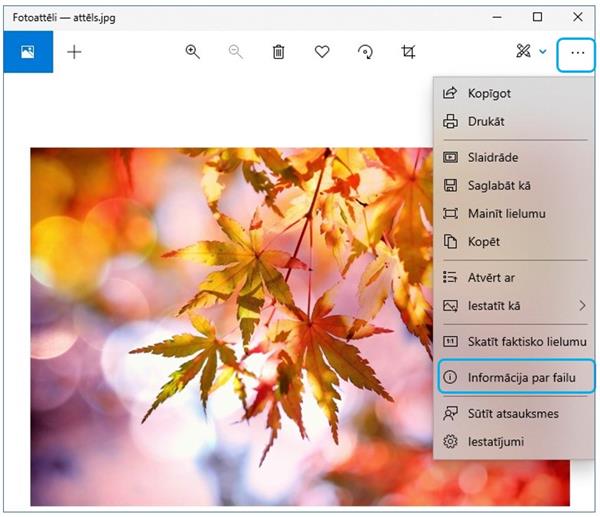Screen dimensions: 600x517
Task: Click the plus Add to icon
Action: coord(74,52)
